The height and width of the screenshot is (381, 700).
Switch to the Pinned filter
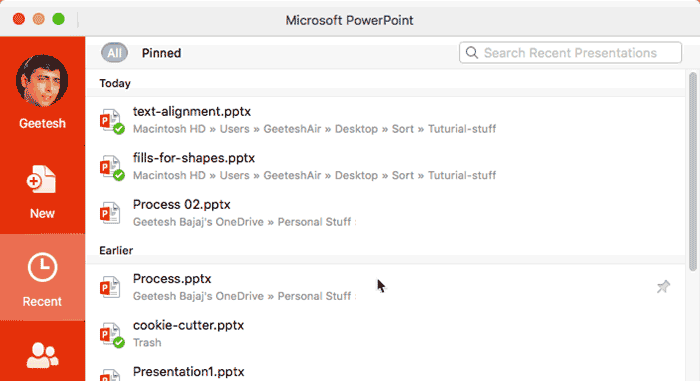161,53
